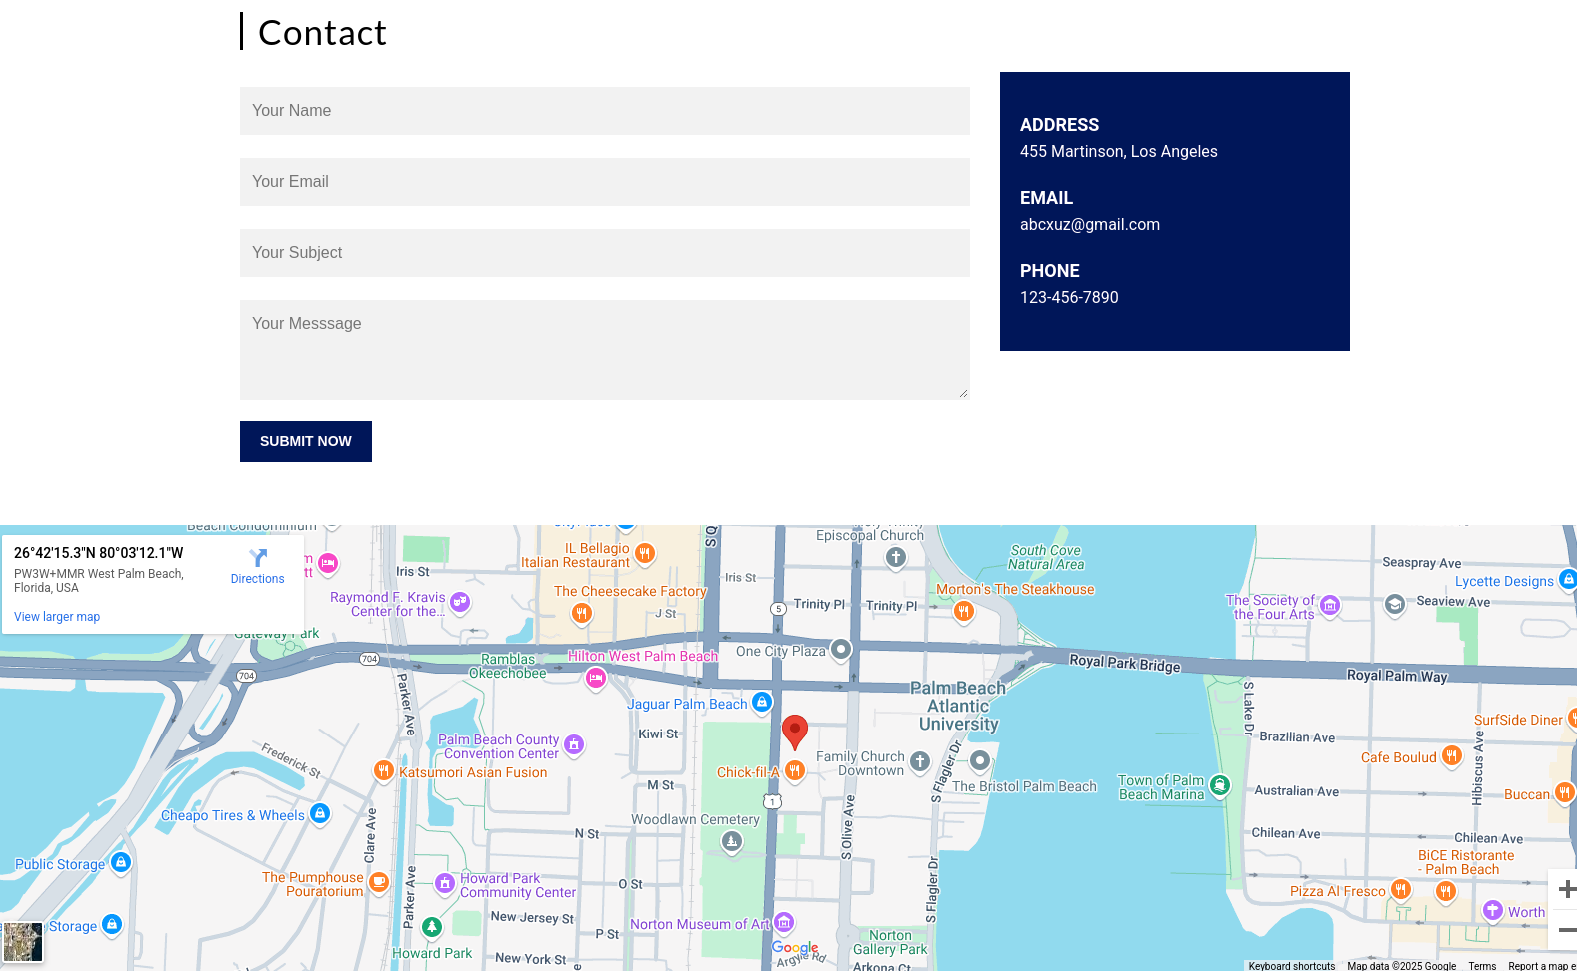Select Hilton West Palm Beach hotel icon
Screen dimensions: 1577x971
(596, 679)
